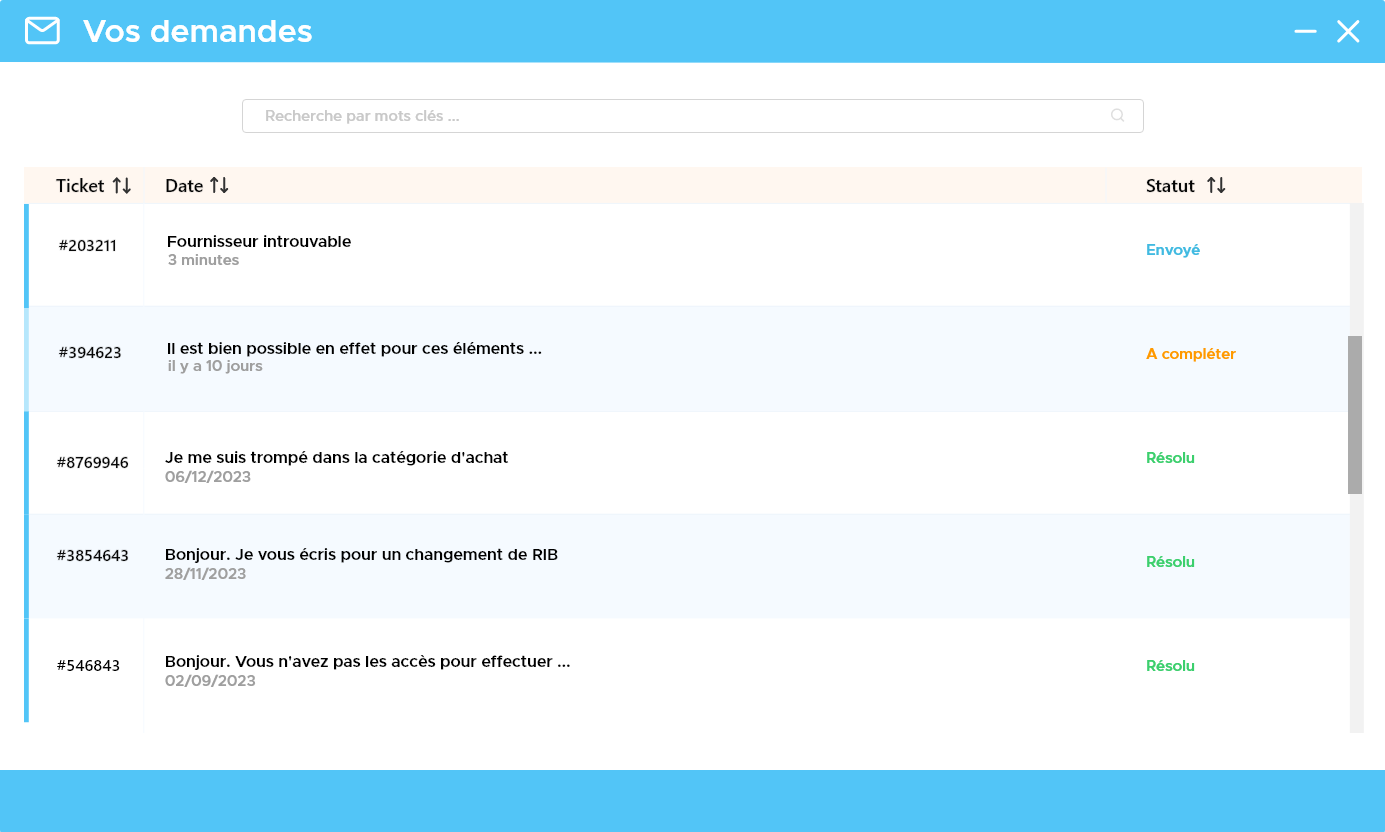
Task: Open ticket #394623
Action: click(x=90, y=353)
